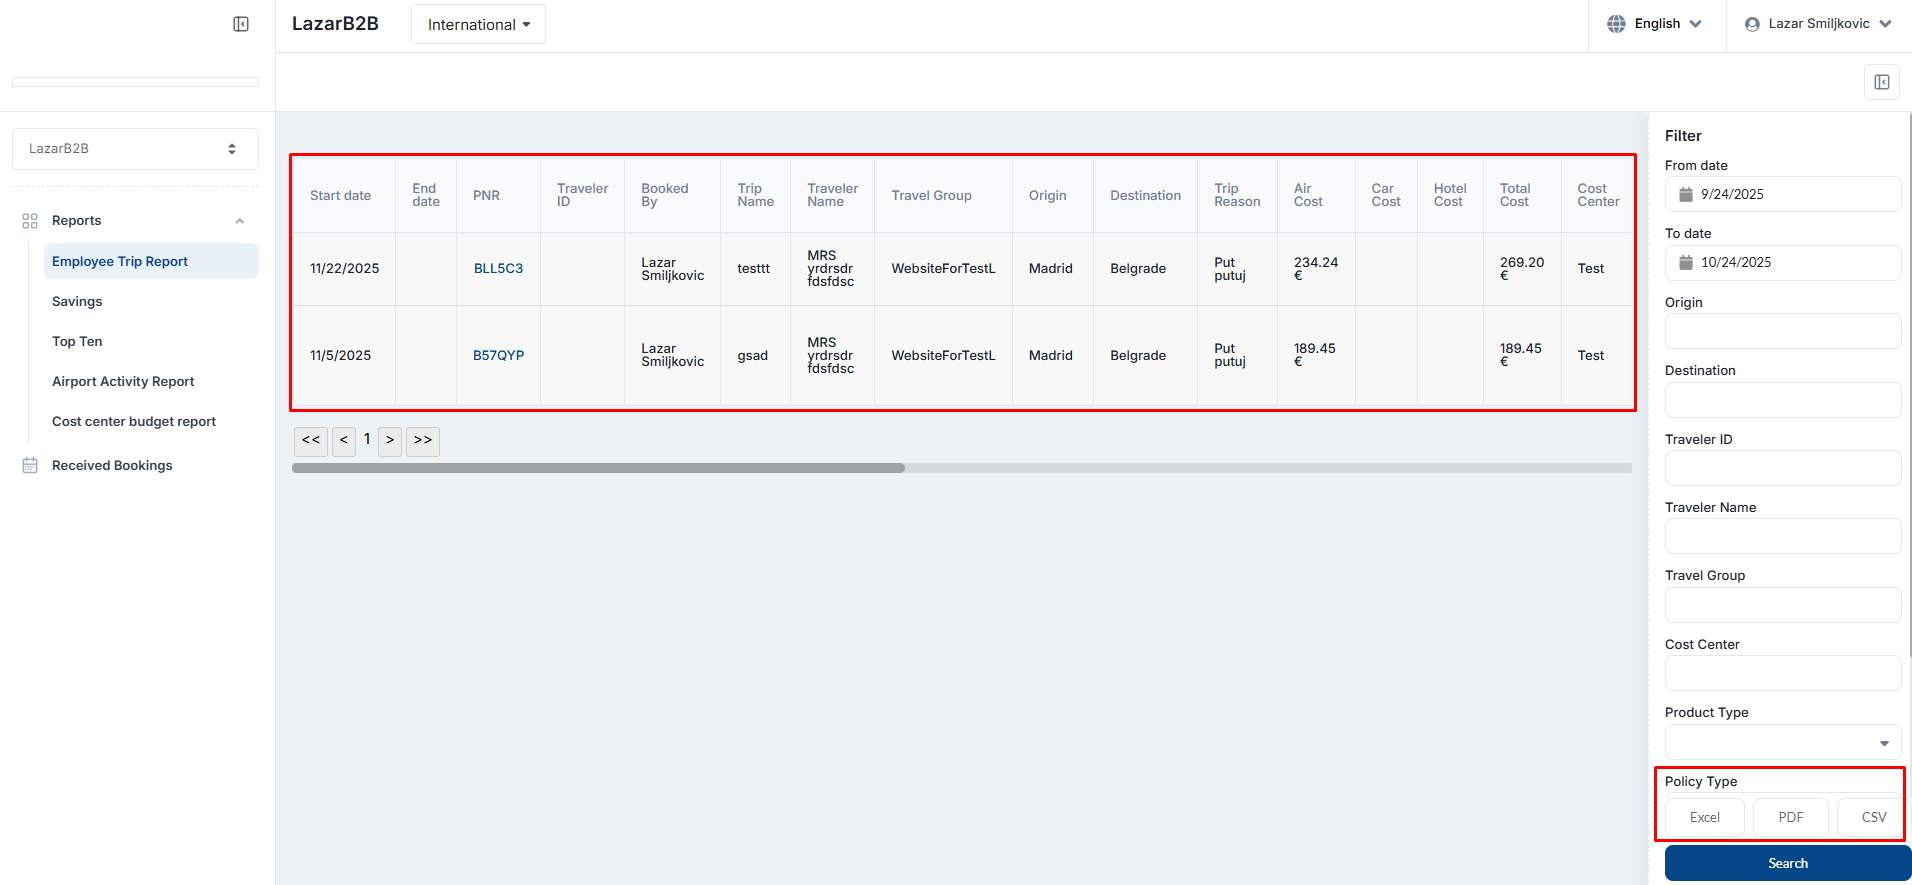Click the Start date column header

point(340,195)
